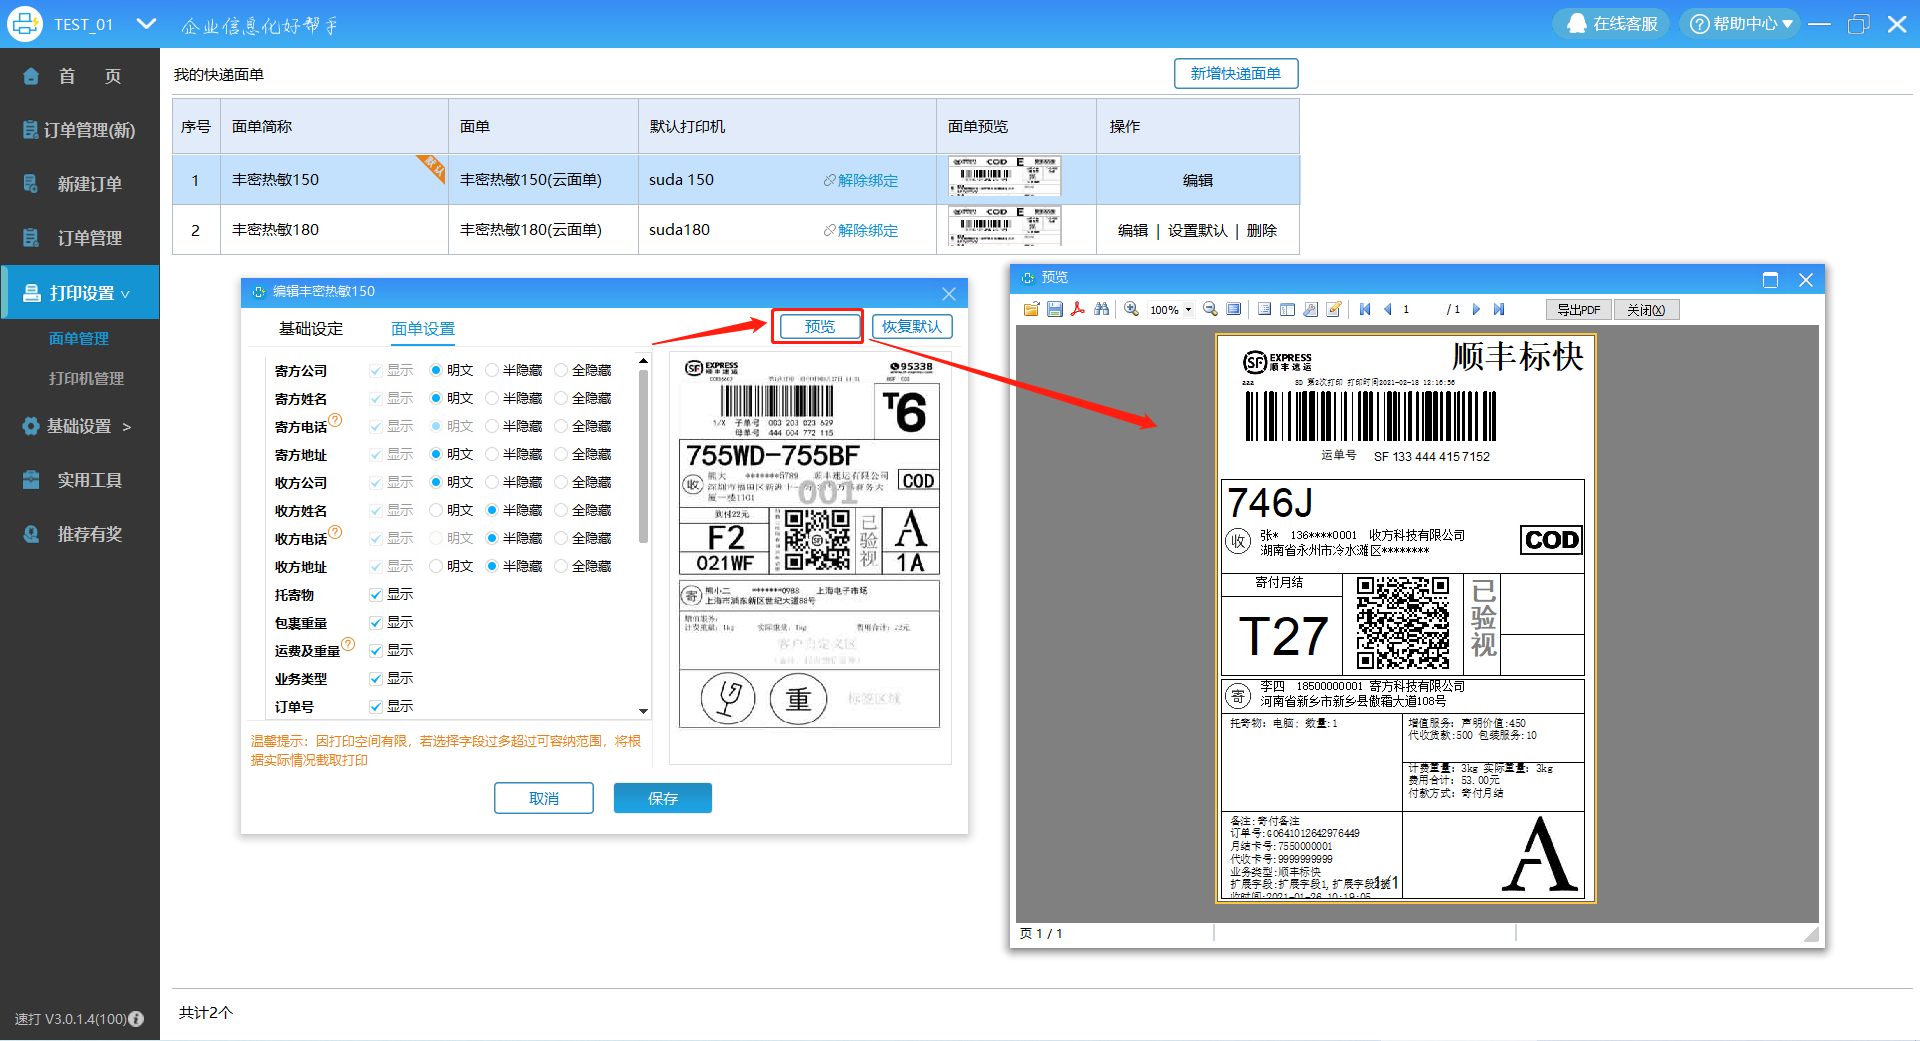Toggle 显示 checkbox for 订单号
The width and height of the screenshot is (1920, 1041).
point(376,707)
